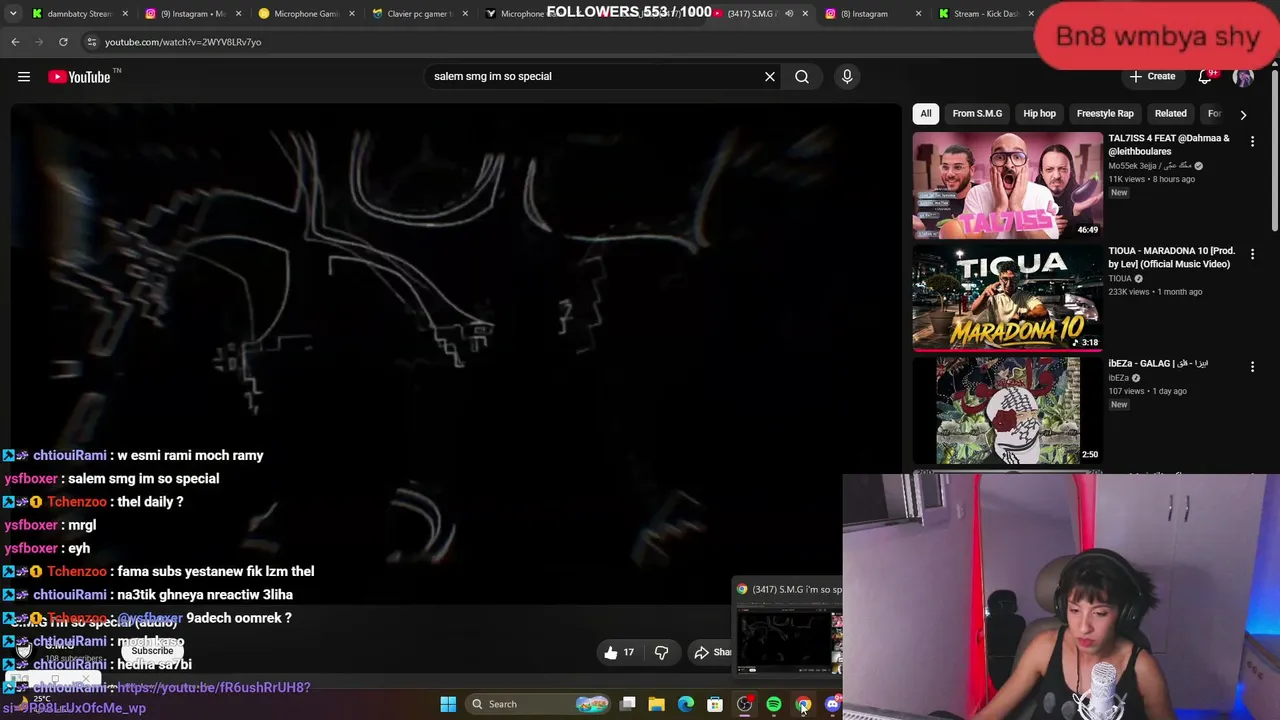Viewport: 1280px width, 720px height.
Task: Open TAL7ISS 4 FEAT video title
Action: 1169,145
